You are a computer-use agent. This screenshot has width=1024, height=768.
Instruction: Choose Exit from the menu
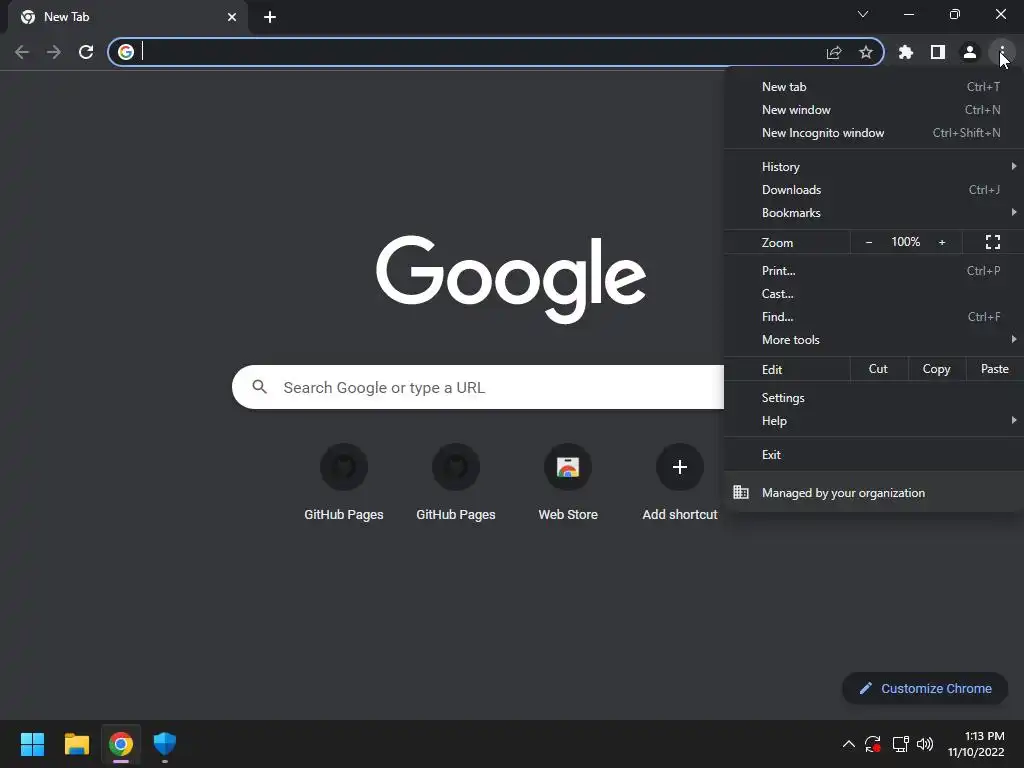pyautogui.click(x=874, y=455)
